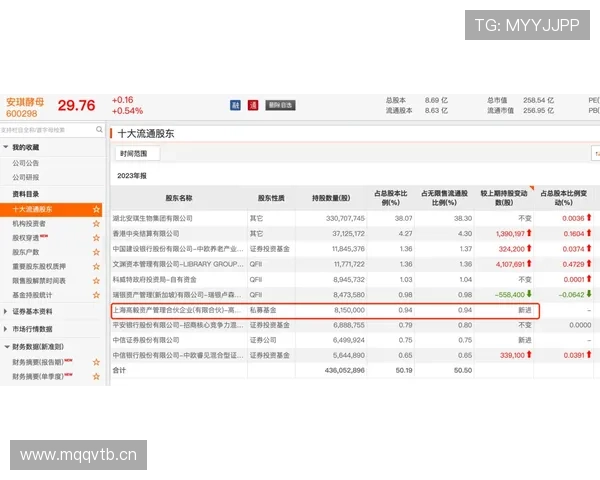Toggle favorite star for 重要股东股权质押
600x480 pixels.
coord(96,266)
